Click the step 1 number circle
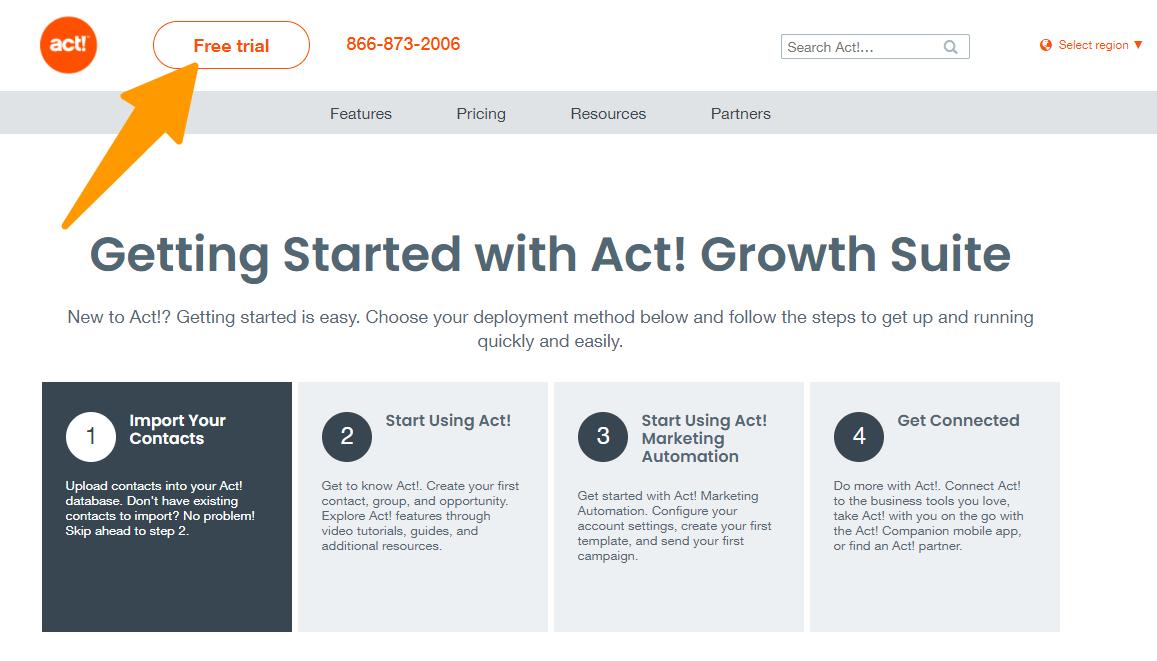 [91, 436]
